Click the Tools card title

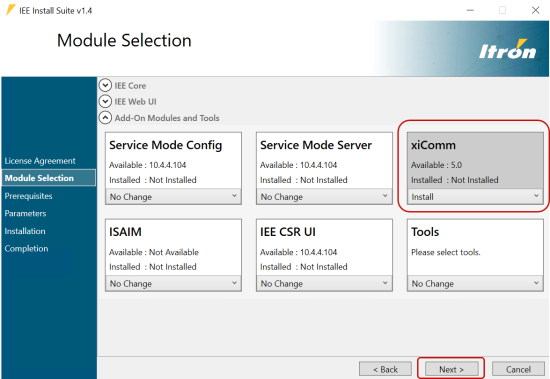(425, 232)
